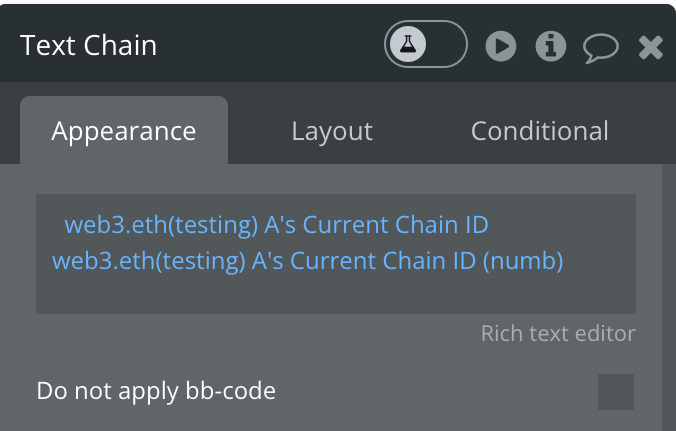Click empty area below expressions in text box
676x431 pixels.
[x=335, y=295]
